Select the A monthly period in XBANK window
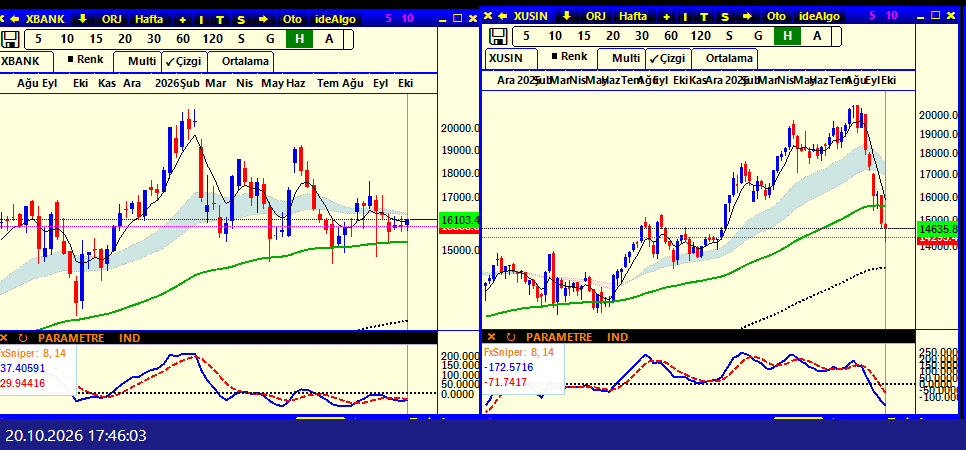 coord(329,39)
